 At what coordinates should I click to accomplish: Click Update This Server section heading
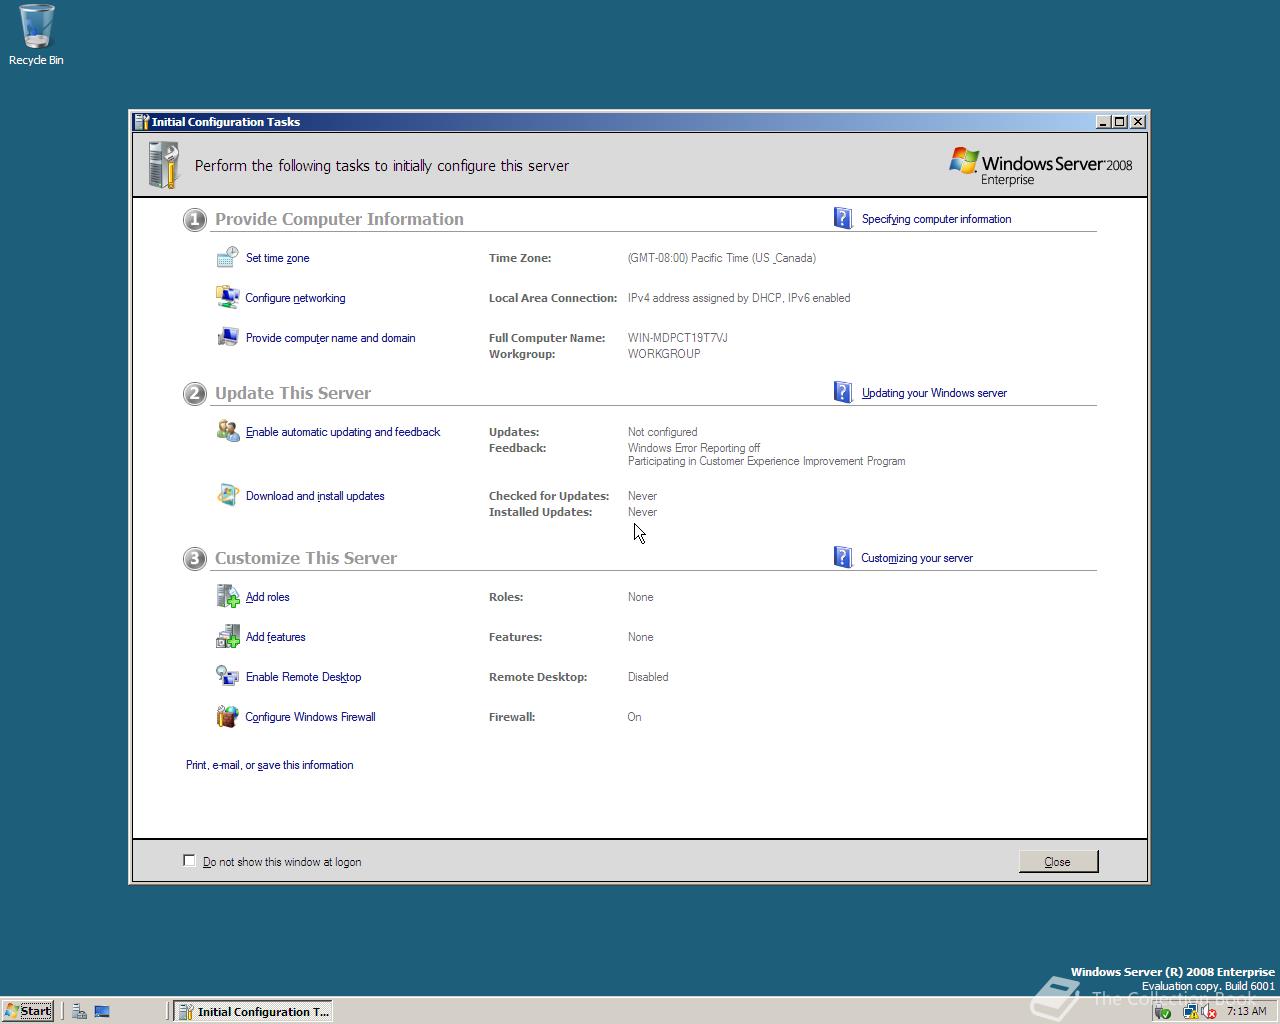[292, 393]
